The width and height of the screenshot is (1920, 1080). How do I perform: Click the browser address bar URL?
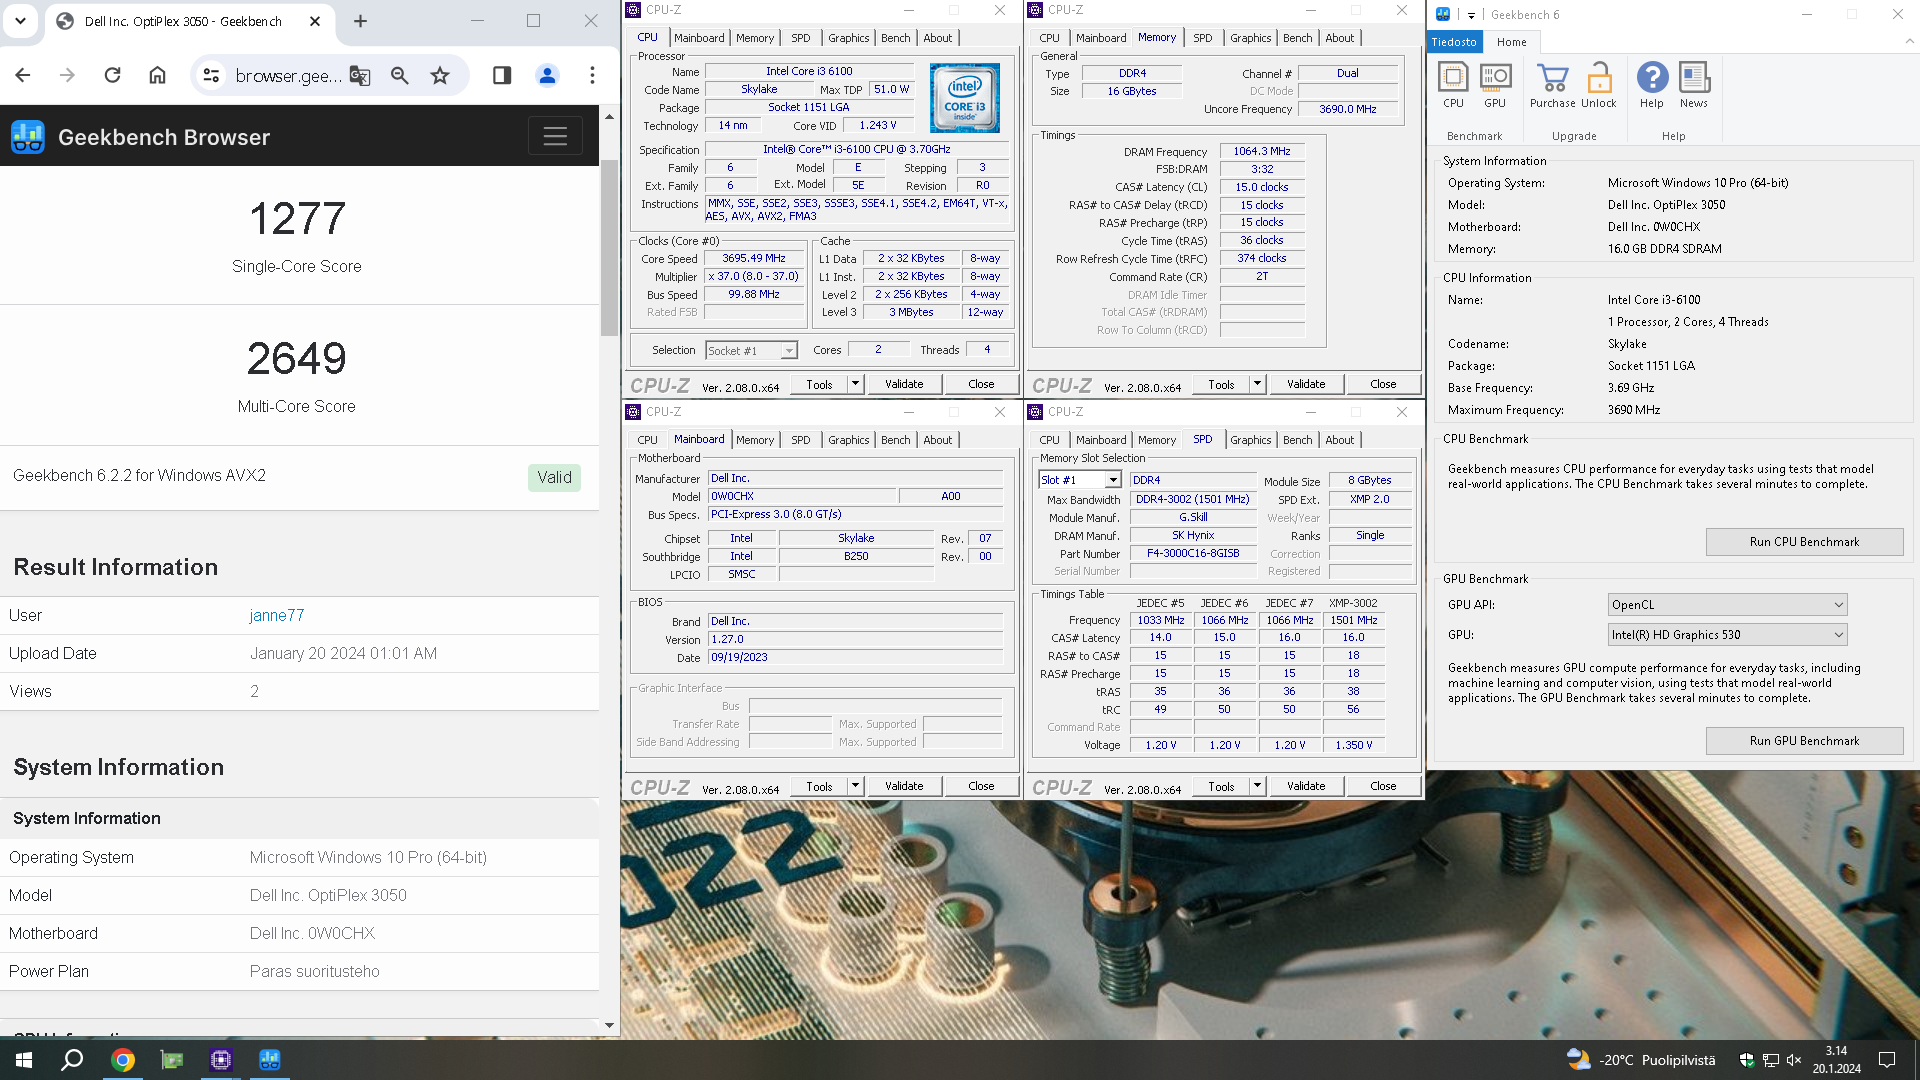(288, 76)
